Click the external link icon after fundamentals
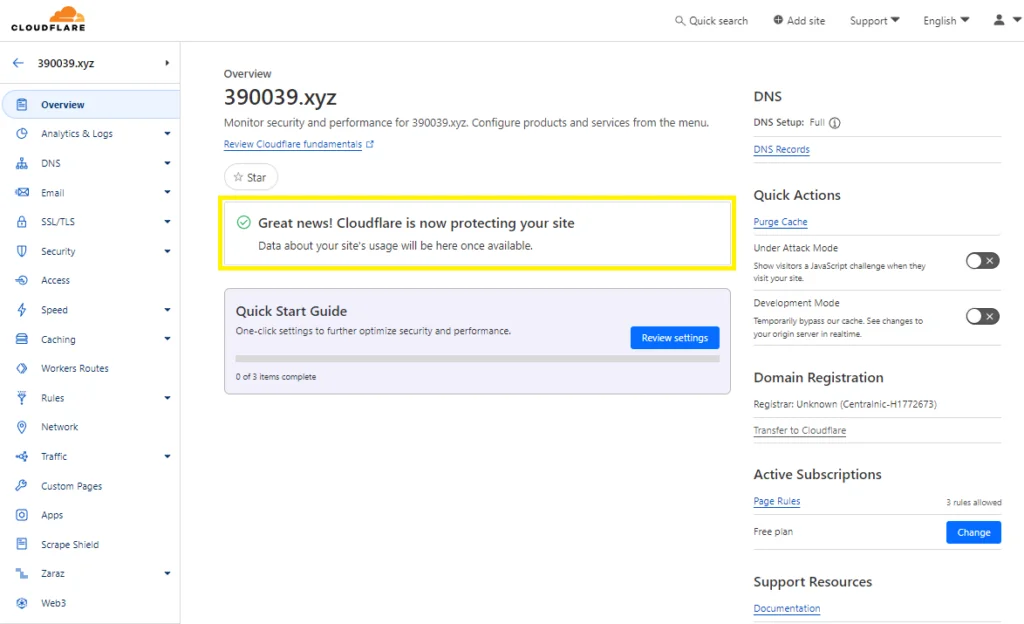Image resolution: width=1024 pixels, height=624 pixels. (370, 144)
